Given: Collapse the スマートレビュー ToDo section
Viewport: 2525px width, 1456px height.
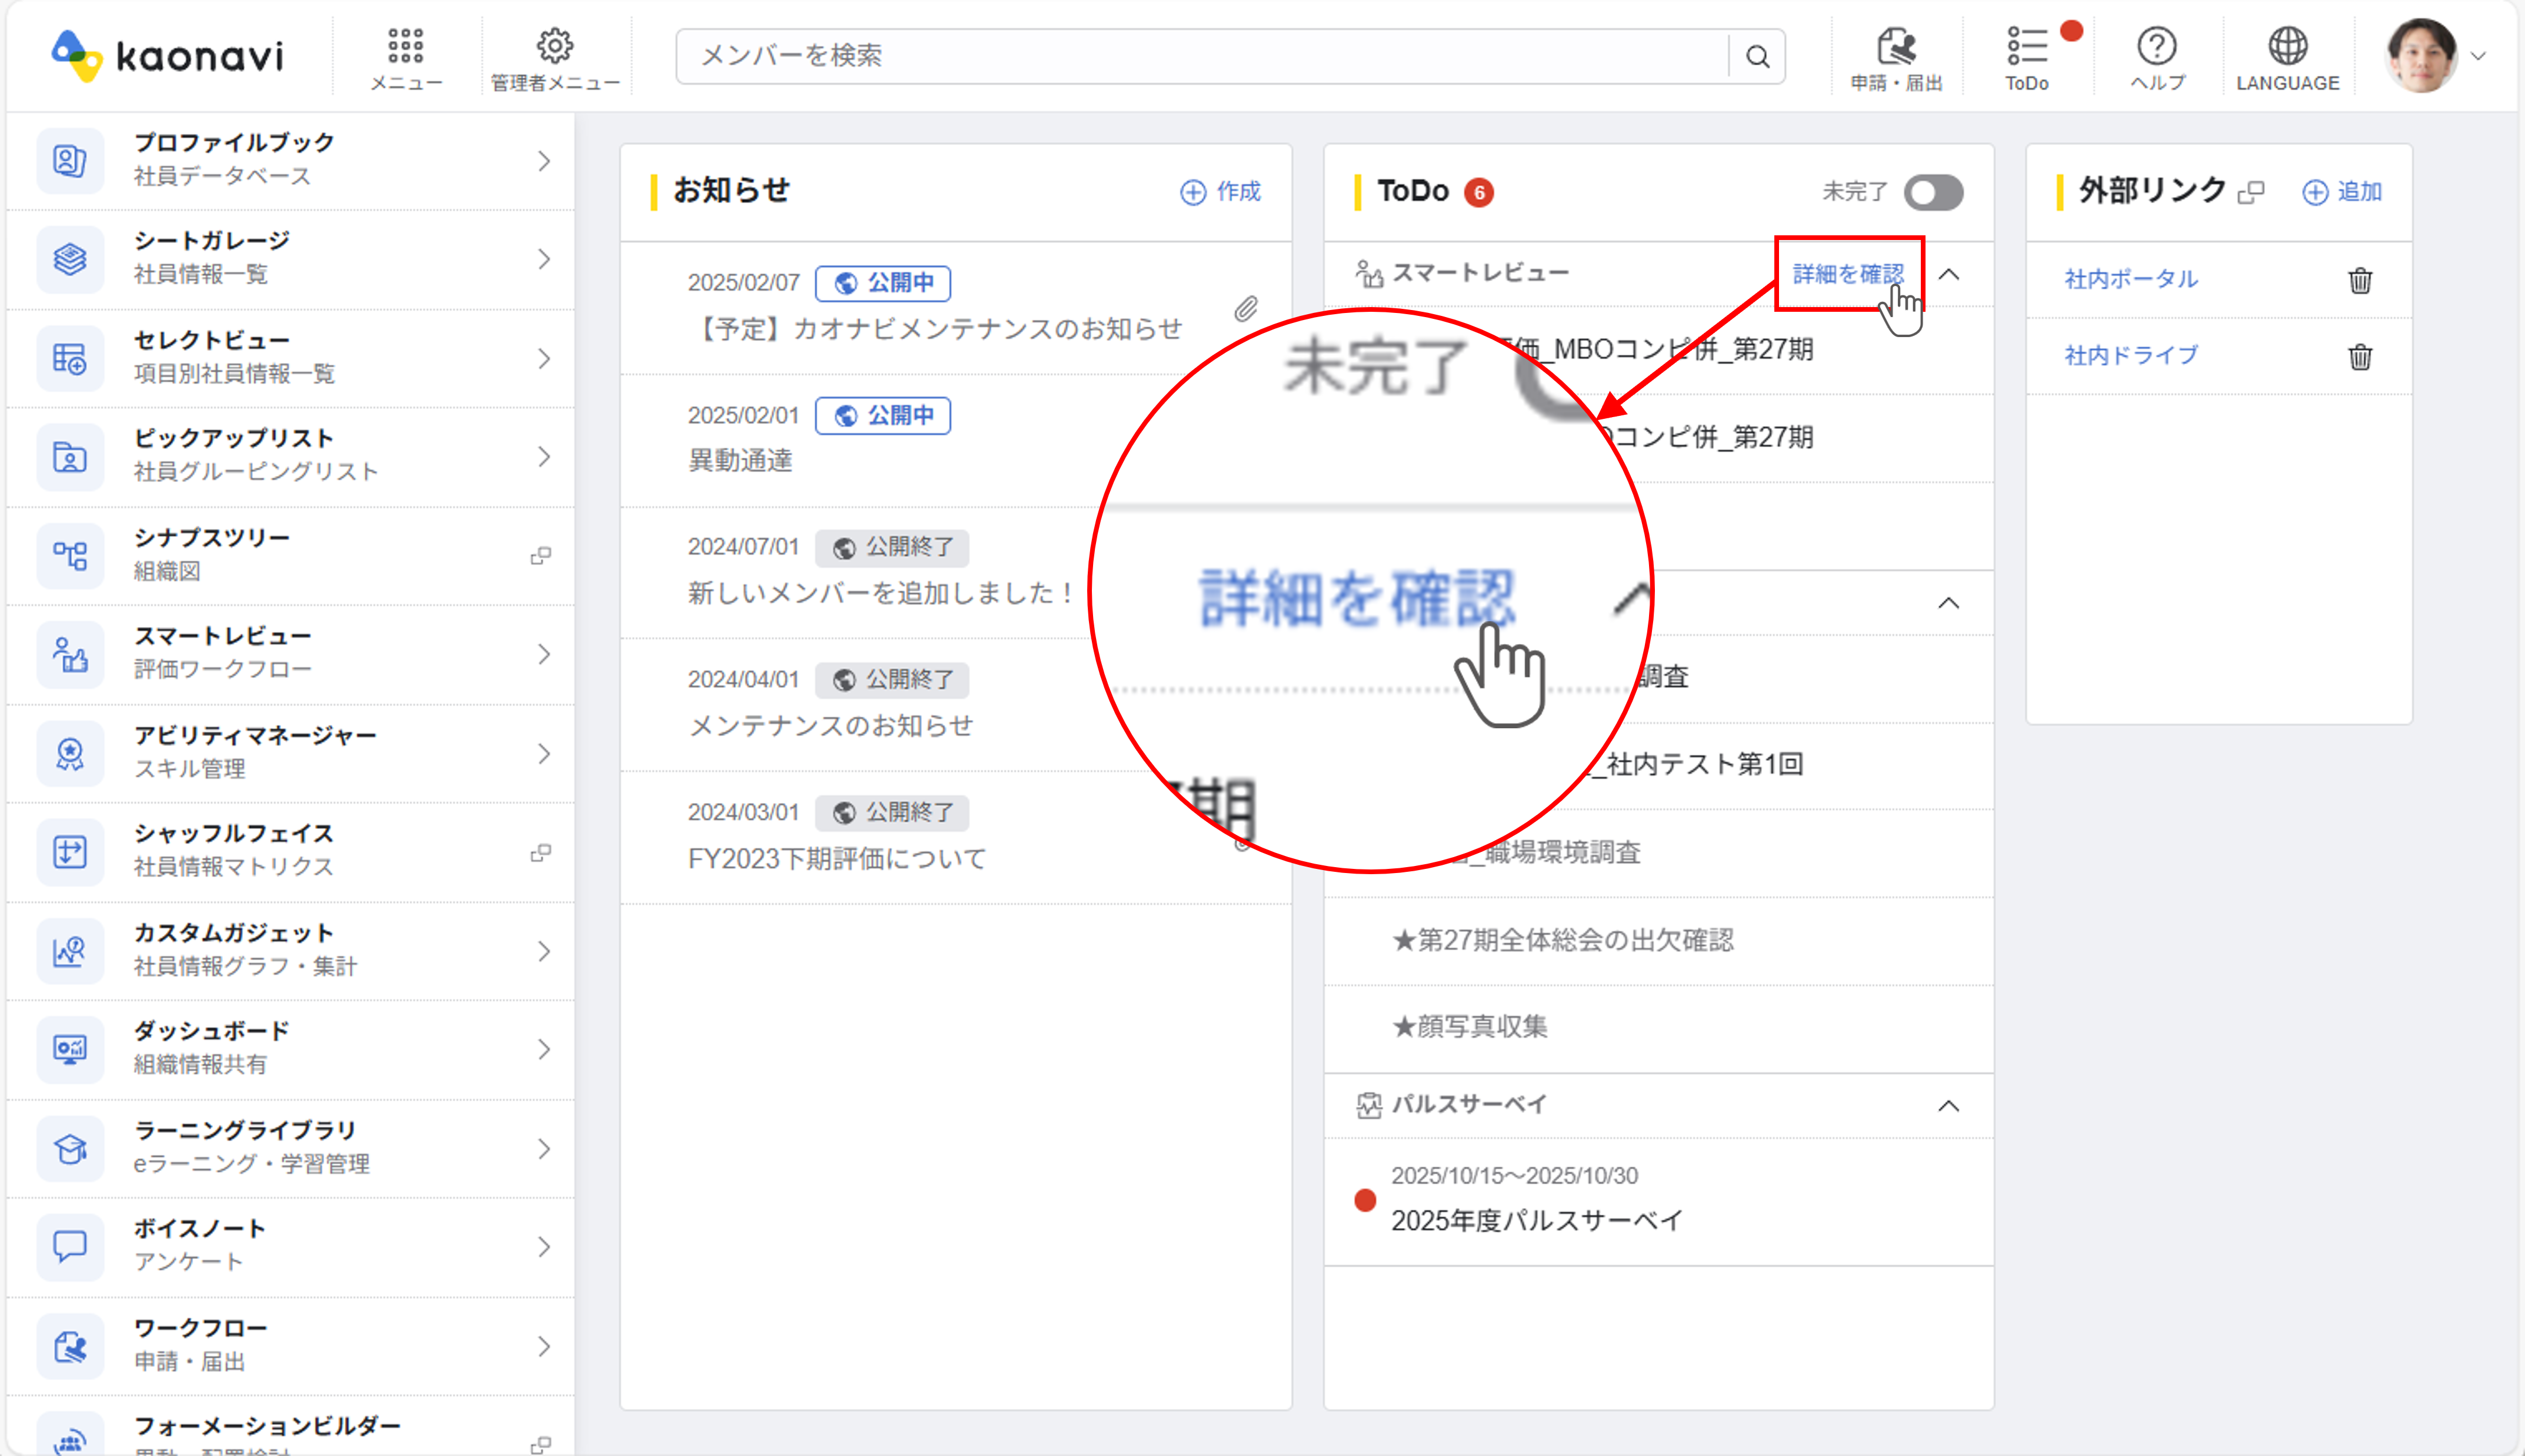Looking at the screenshot, I should coord(1948,274).
